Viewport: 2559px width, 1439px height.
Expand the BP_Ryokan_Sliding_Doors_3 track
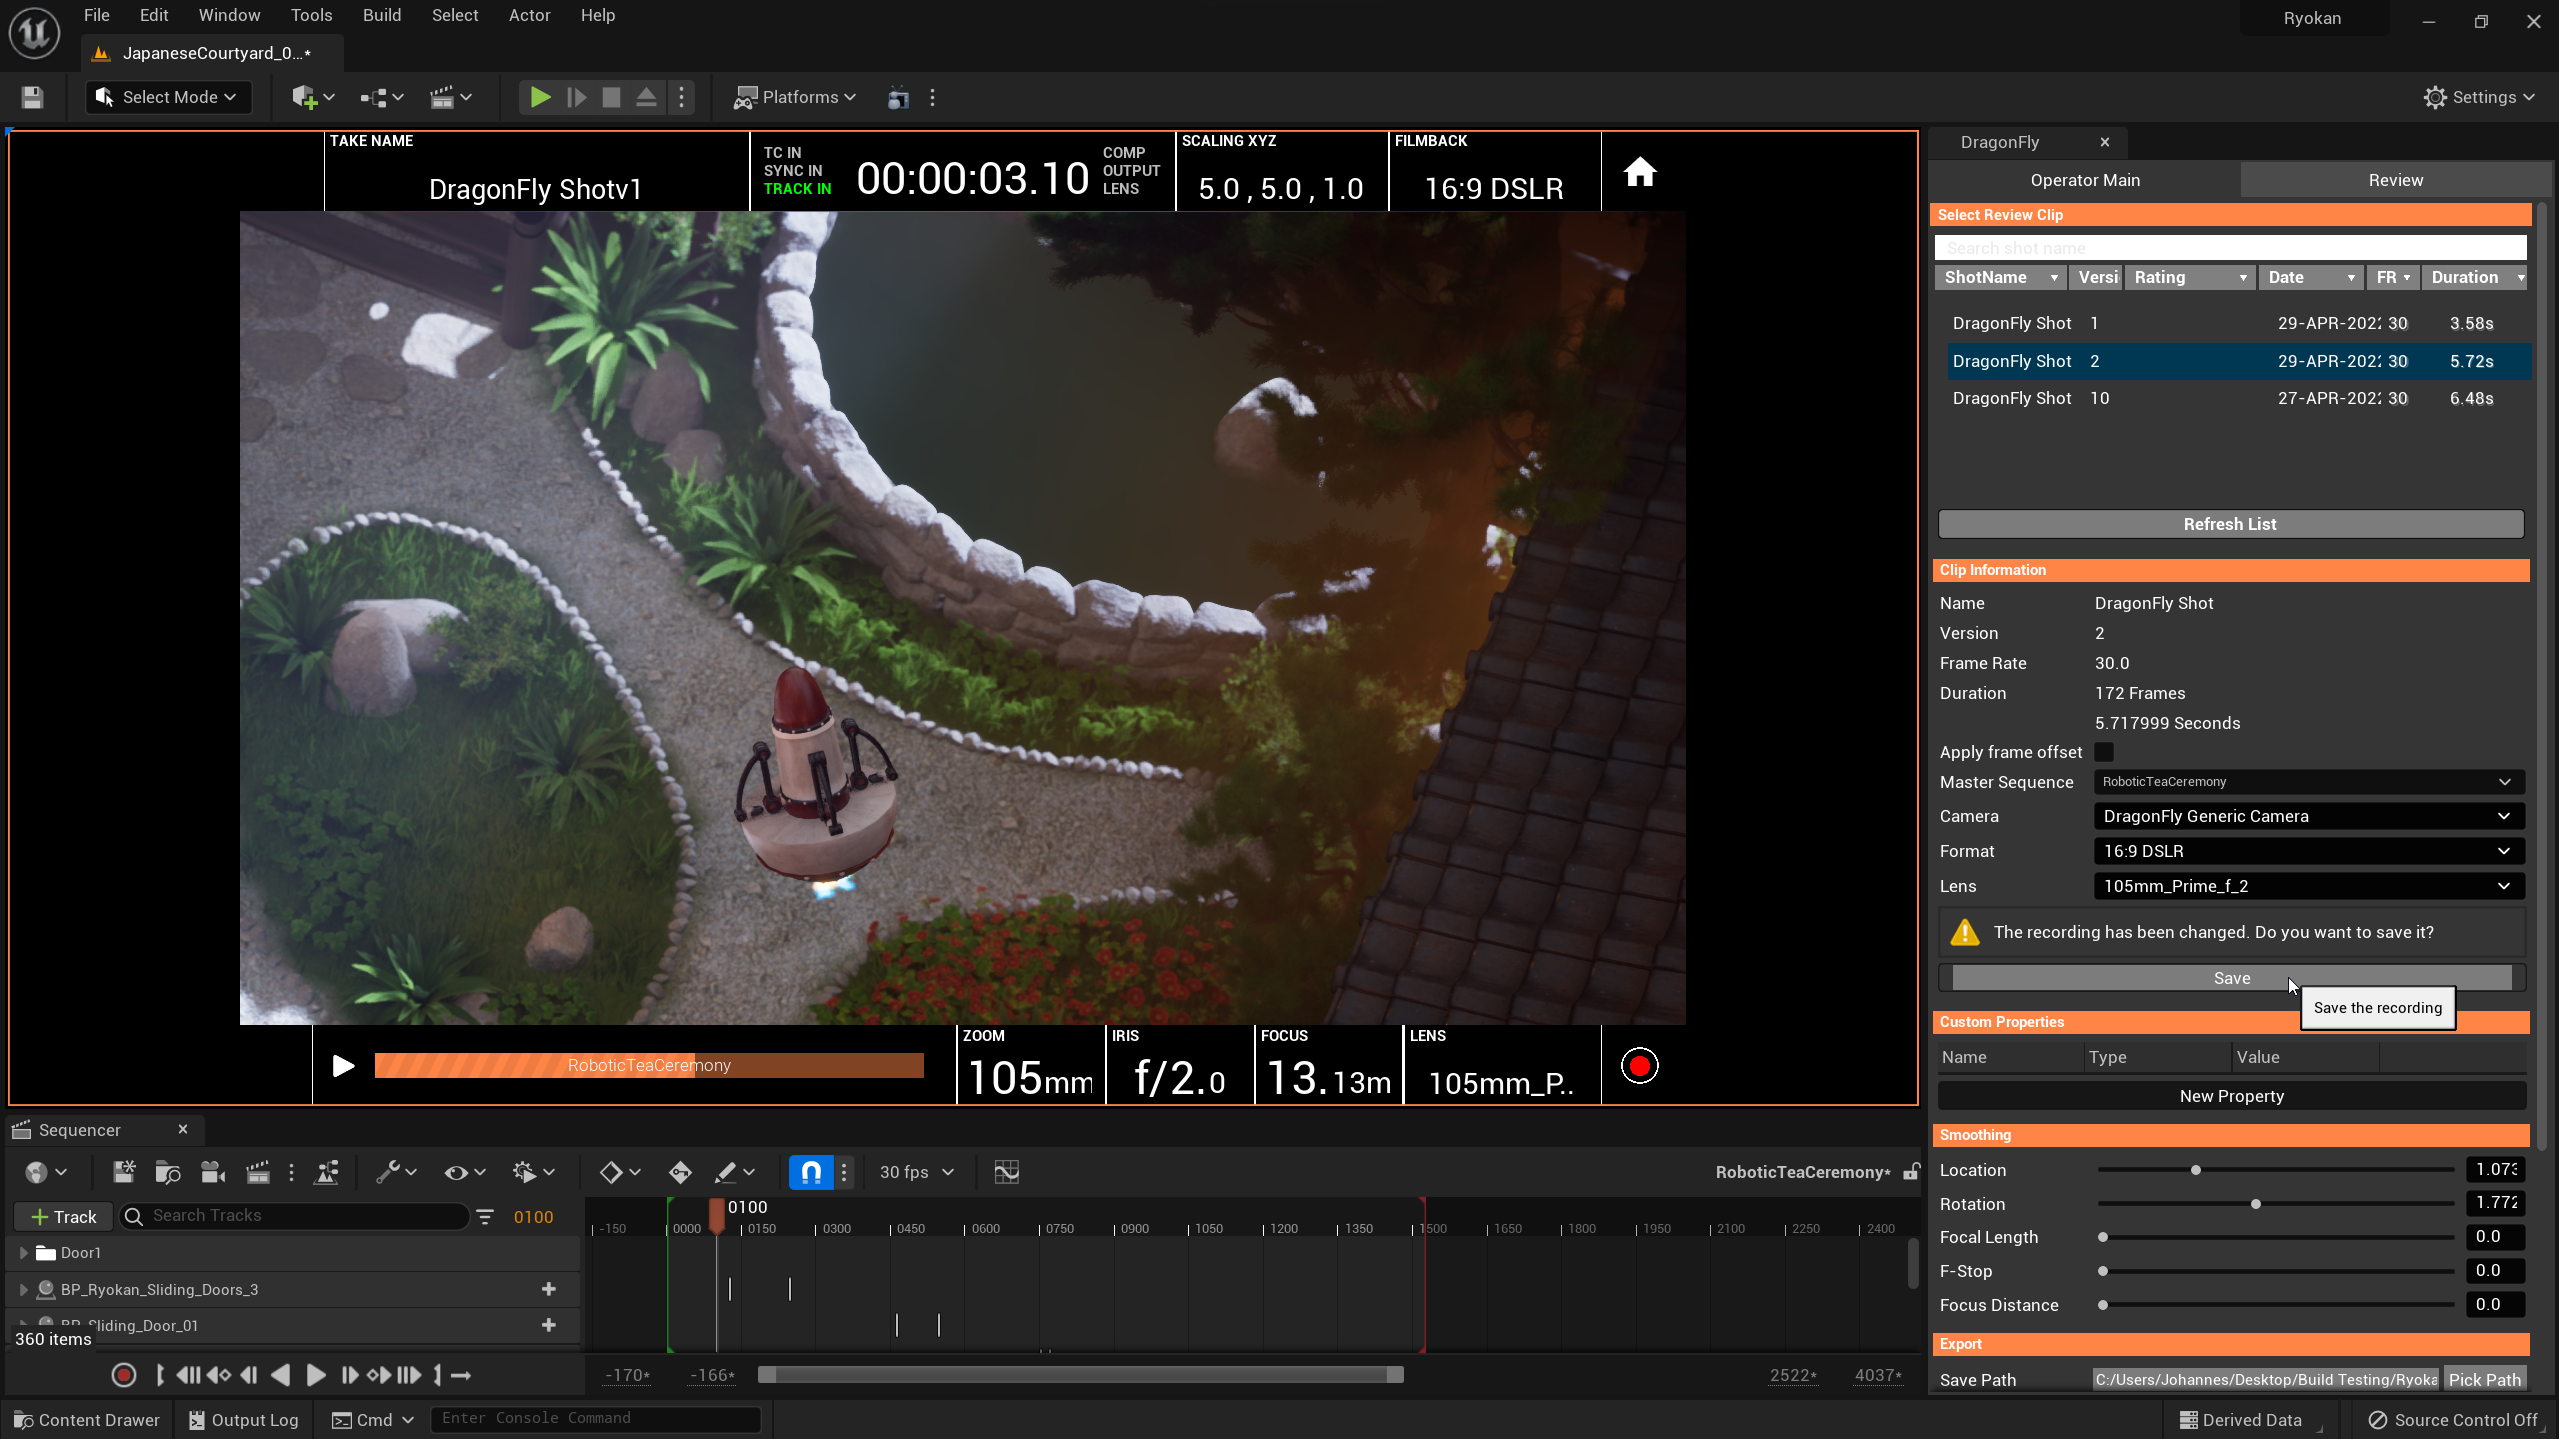(x=23, y=1290)
